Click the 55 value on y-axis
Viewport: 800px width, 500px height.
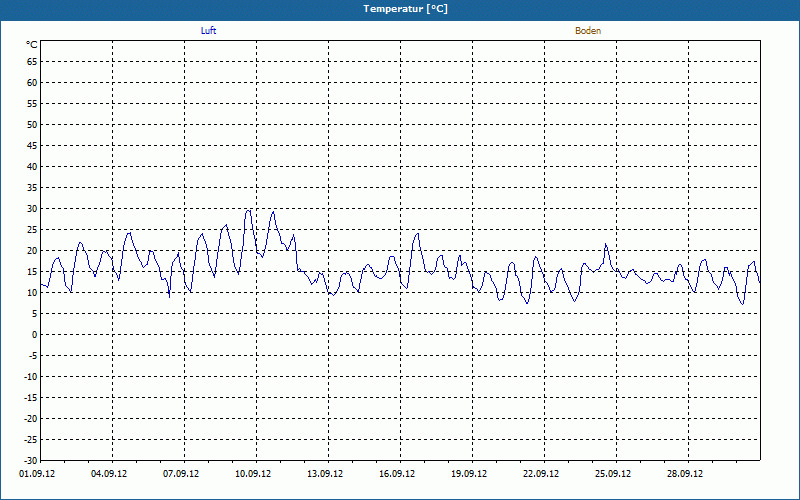point(32,104)
